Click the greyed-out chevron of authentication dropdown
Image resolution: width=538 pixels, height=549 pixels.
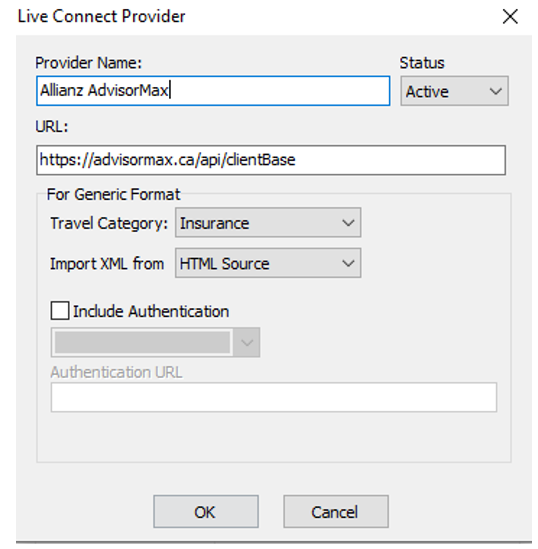click(x=247, y=342)
